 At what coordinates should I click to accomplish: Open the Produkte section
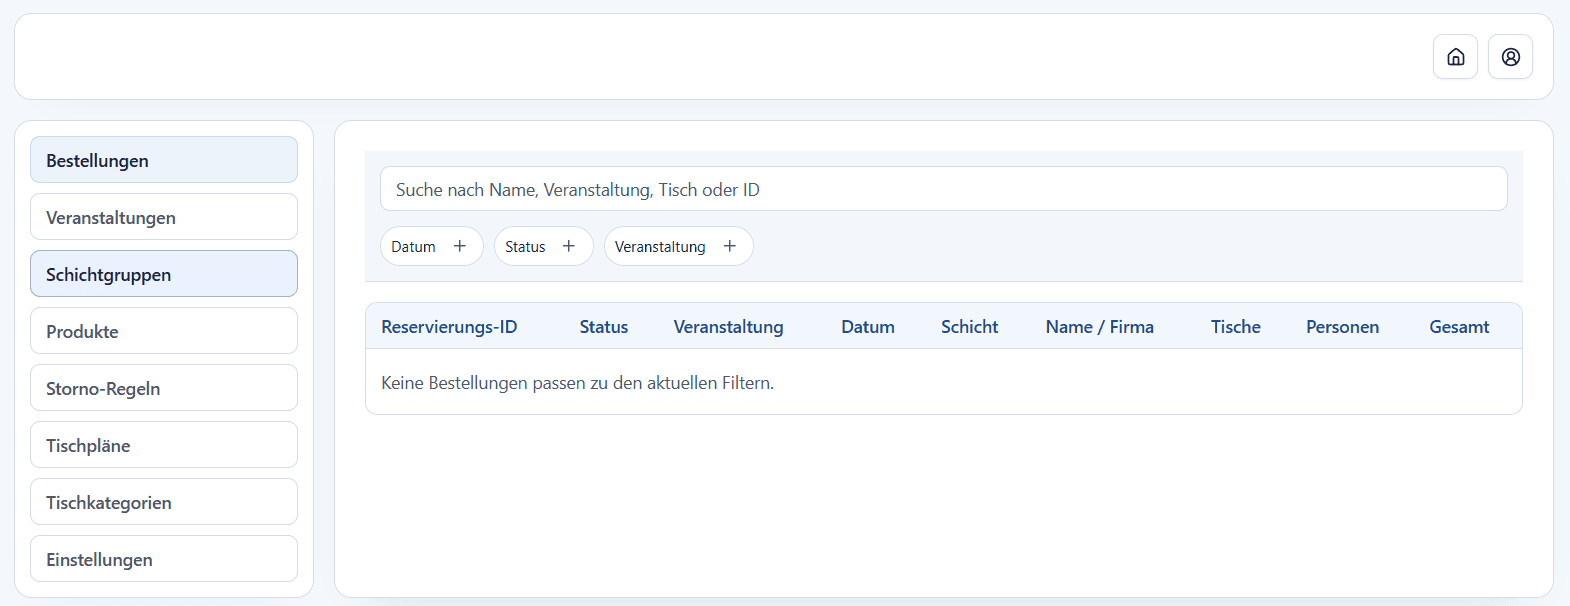coord(164,331)
